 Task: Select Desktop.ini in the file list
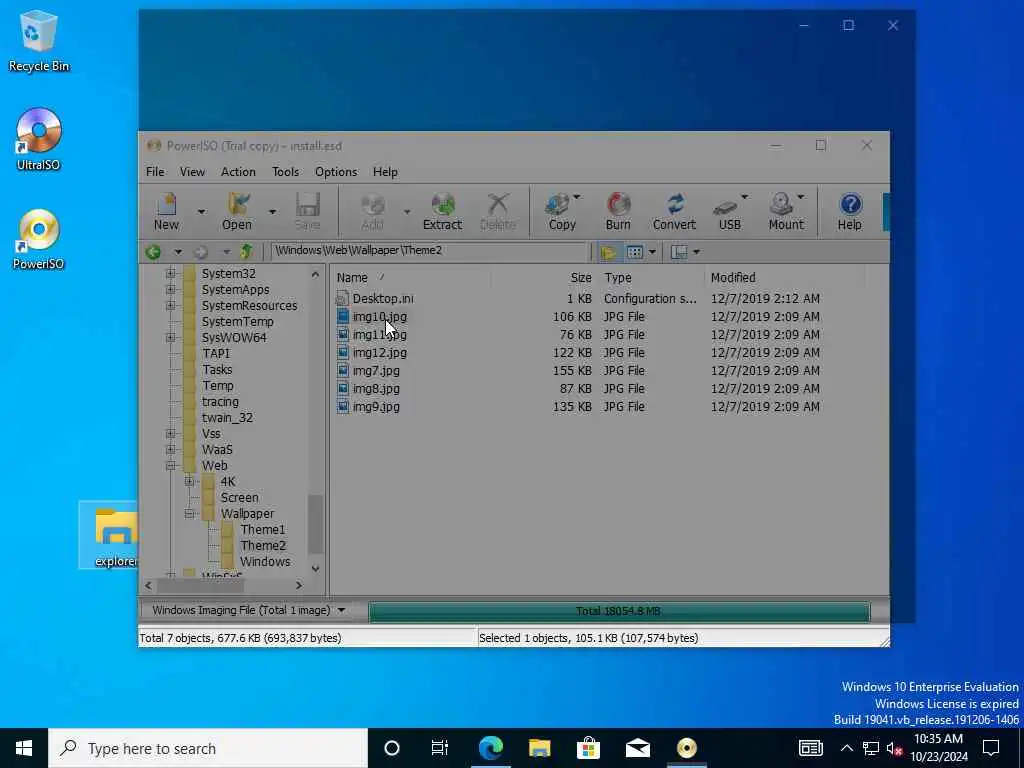[383, 298]
